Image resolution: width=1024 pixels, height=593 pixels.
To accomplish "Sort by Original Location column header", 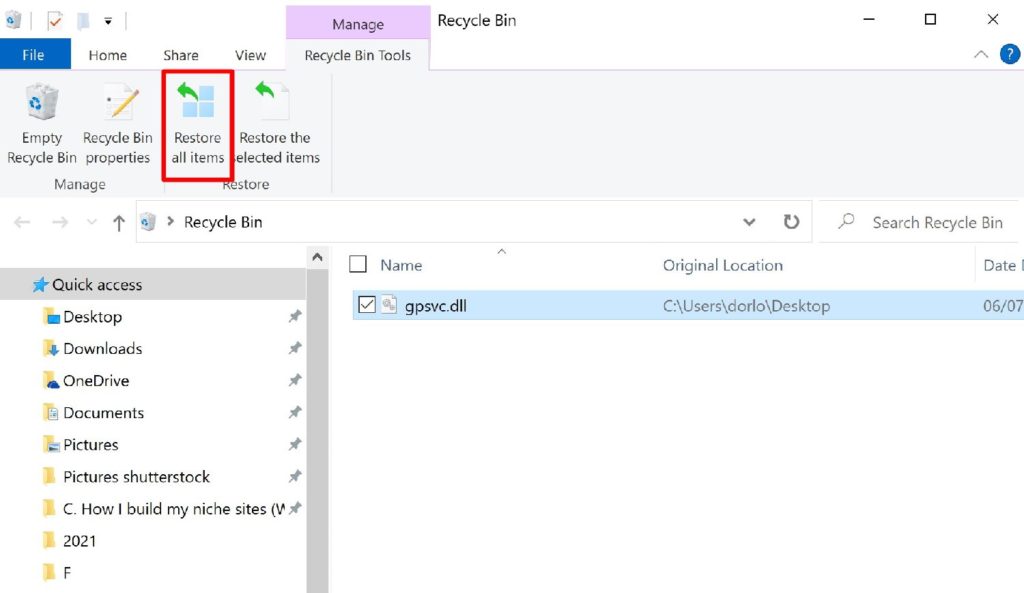I will pyautogui.click(x=722, y=265).
